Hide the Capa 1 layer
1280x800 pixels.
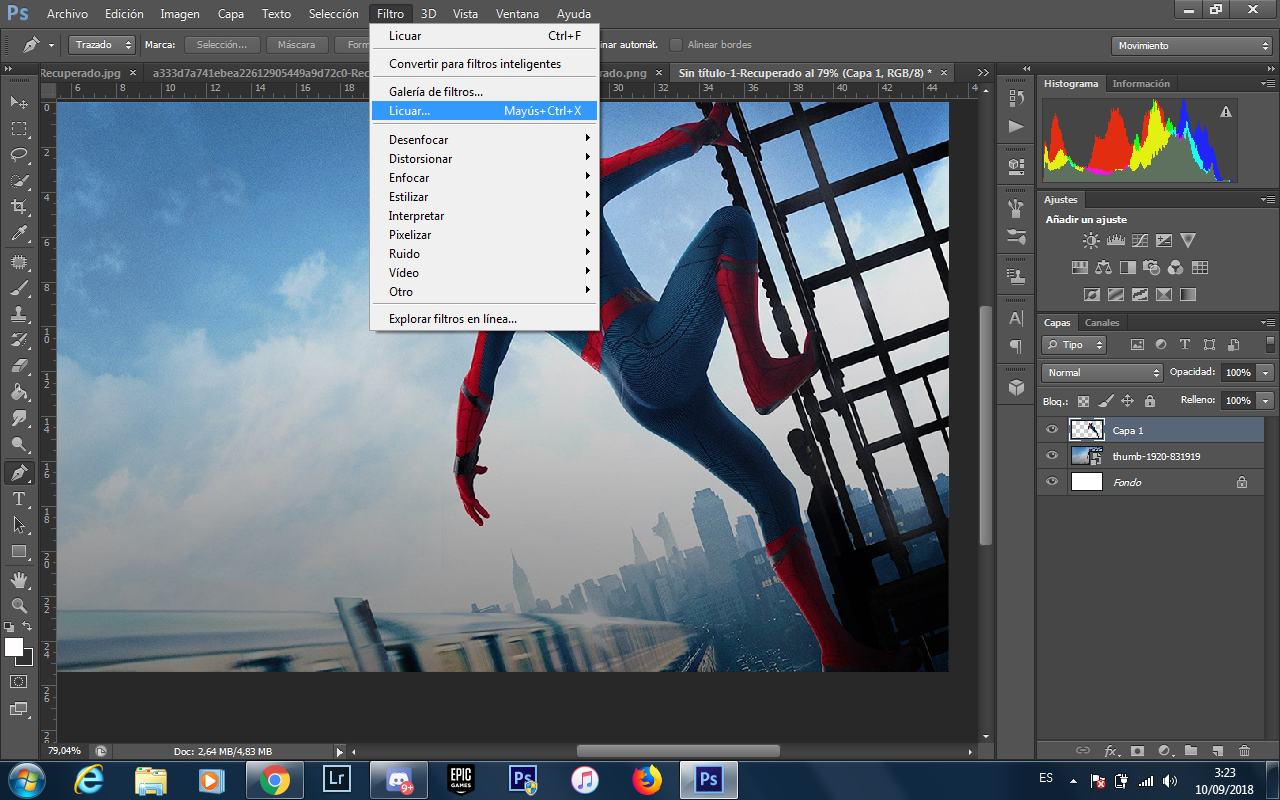click(x=1051, y=430)
